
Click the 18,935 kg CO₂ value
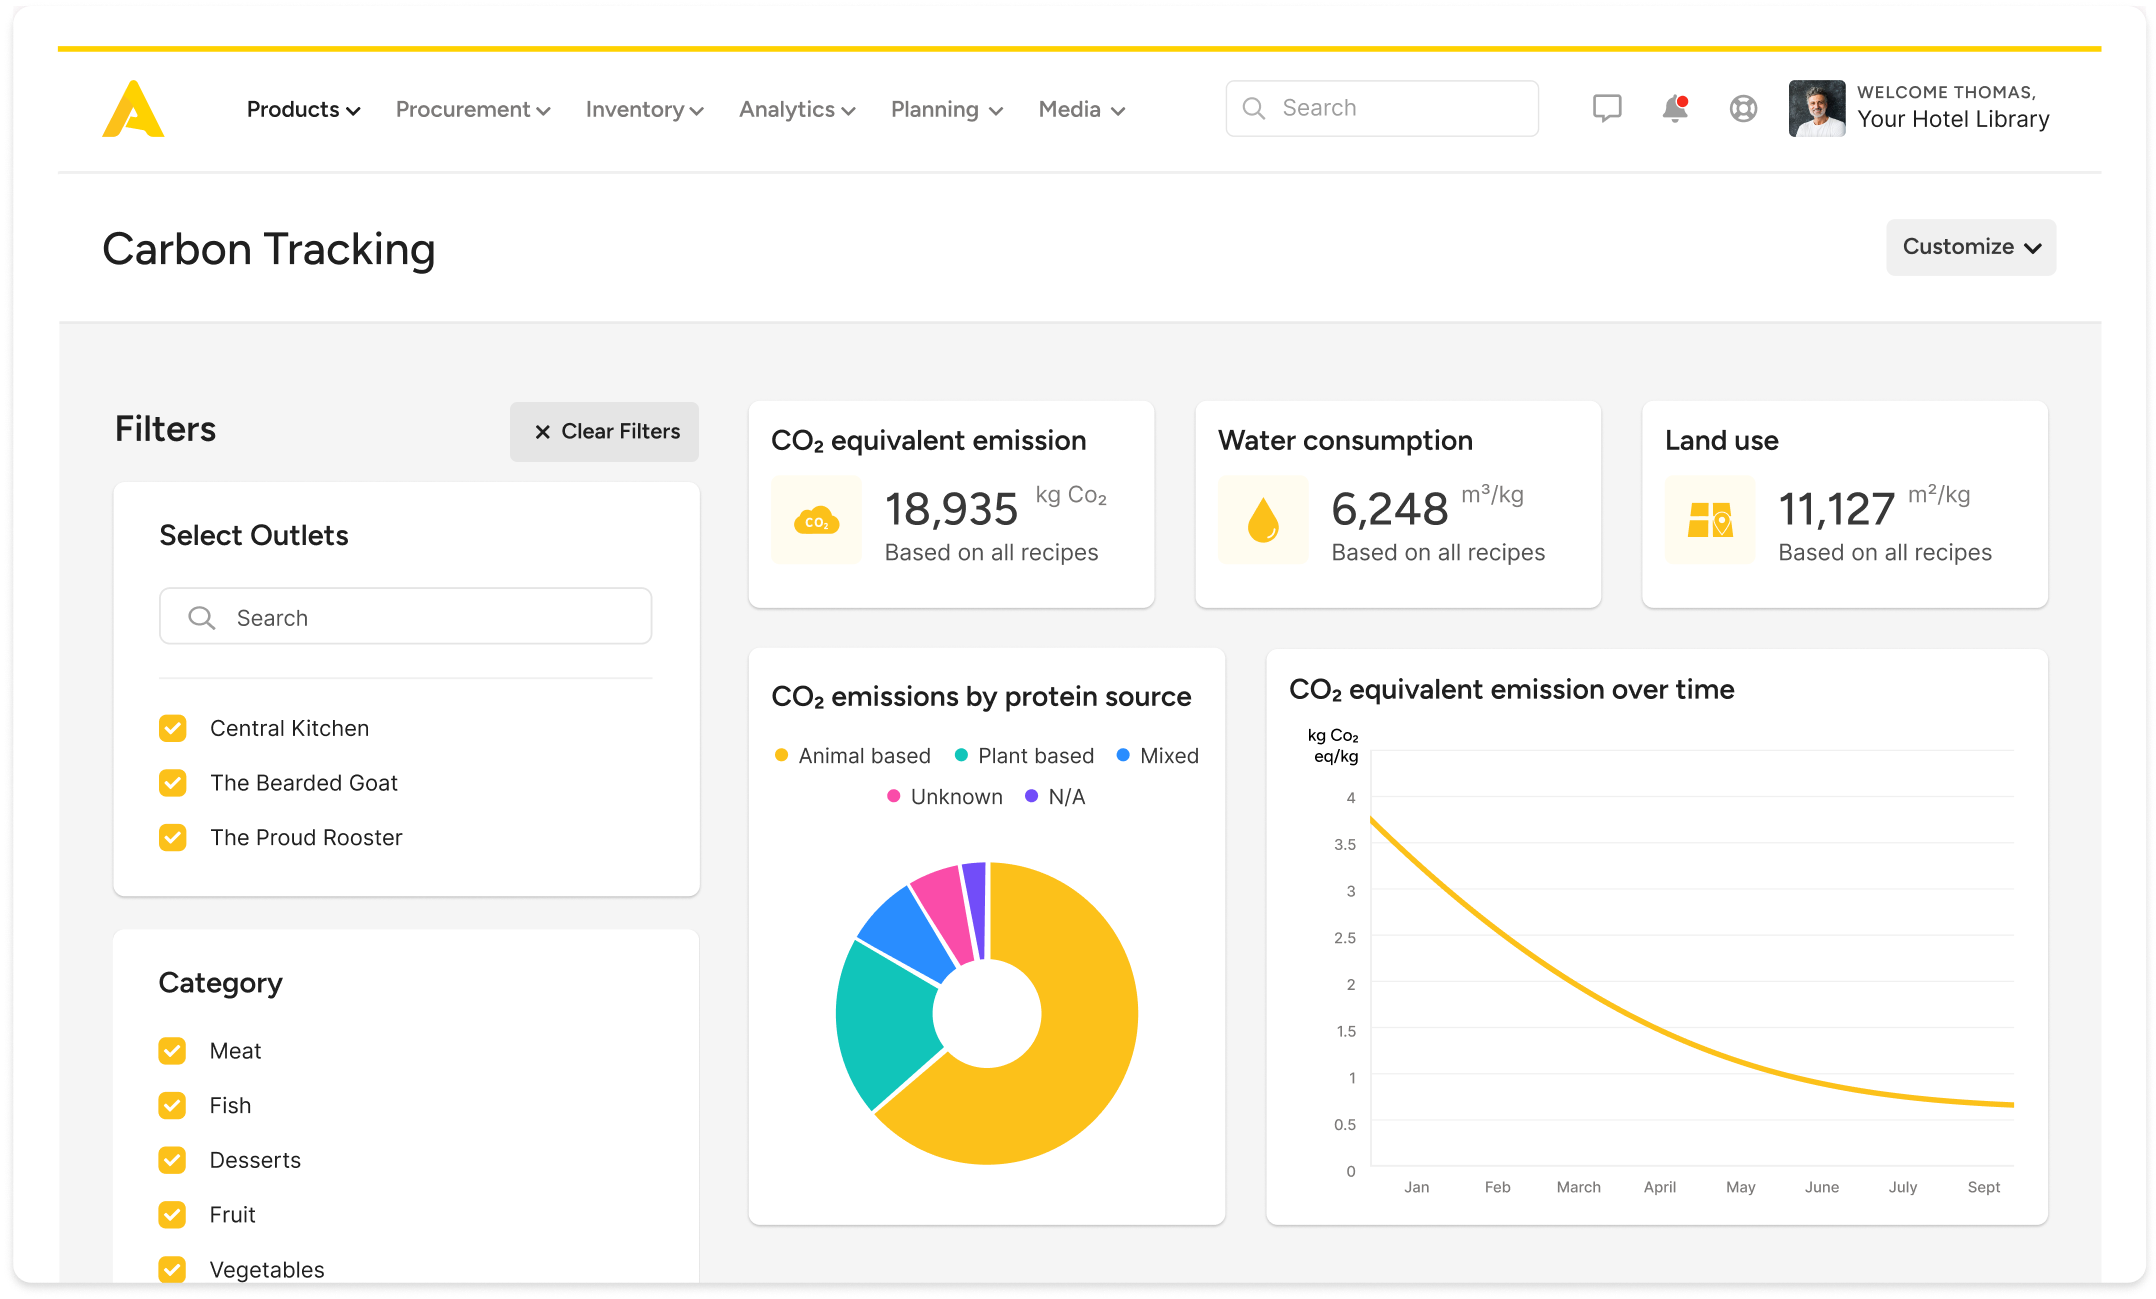point(951,509)
